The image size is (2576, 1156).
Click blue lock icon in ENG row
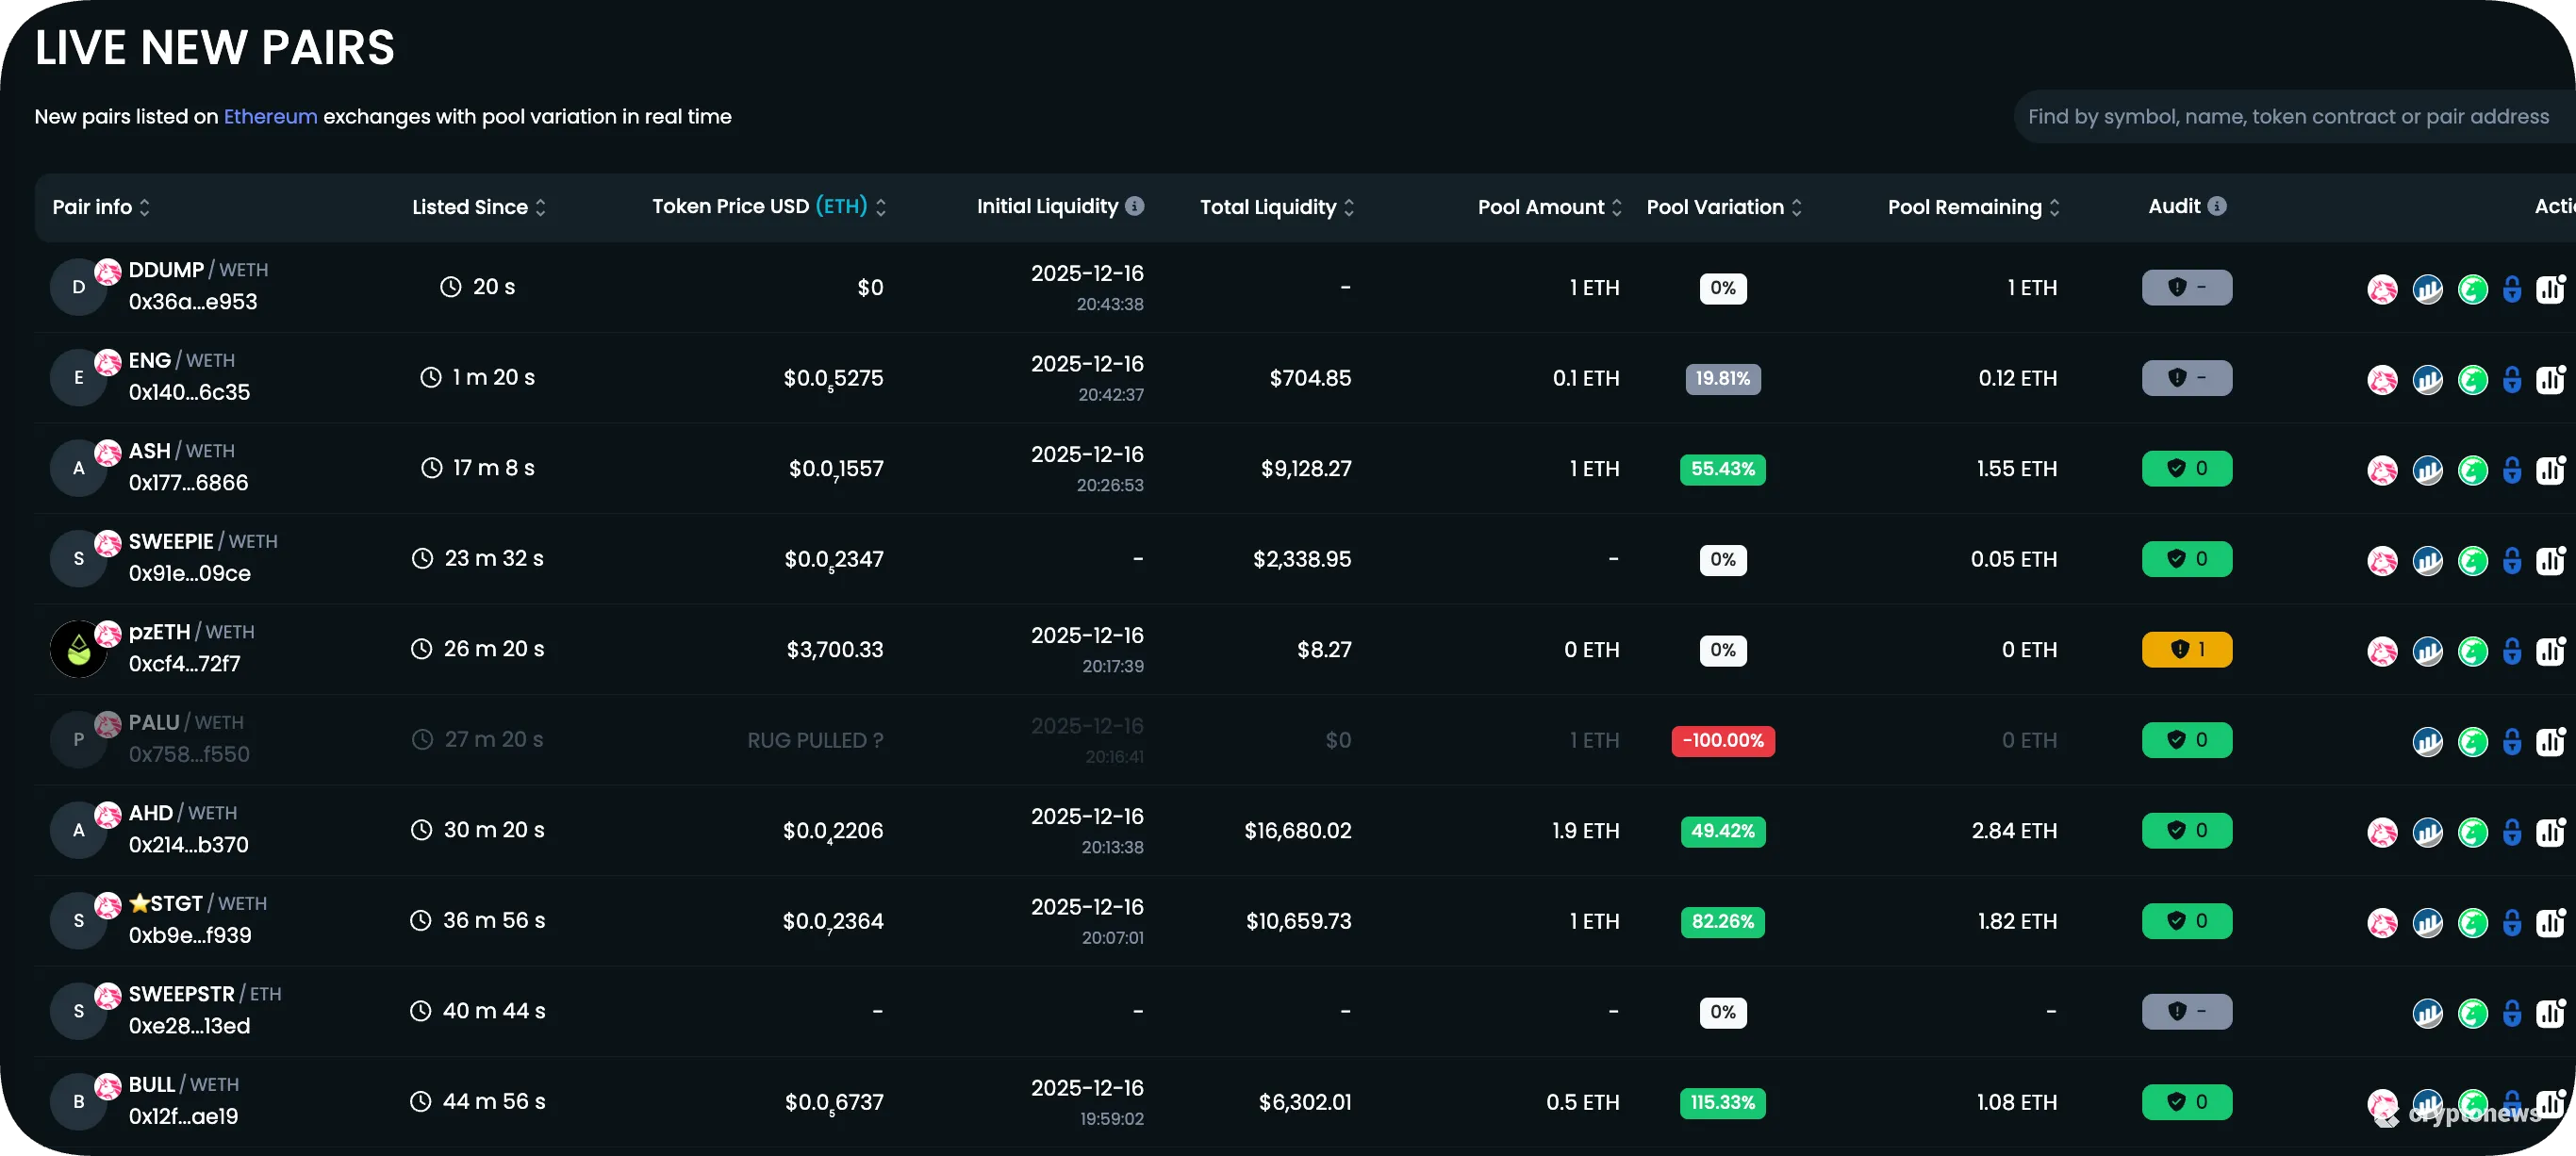pyautogui.click(x=2511, y=380)
